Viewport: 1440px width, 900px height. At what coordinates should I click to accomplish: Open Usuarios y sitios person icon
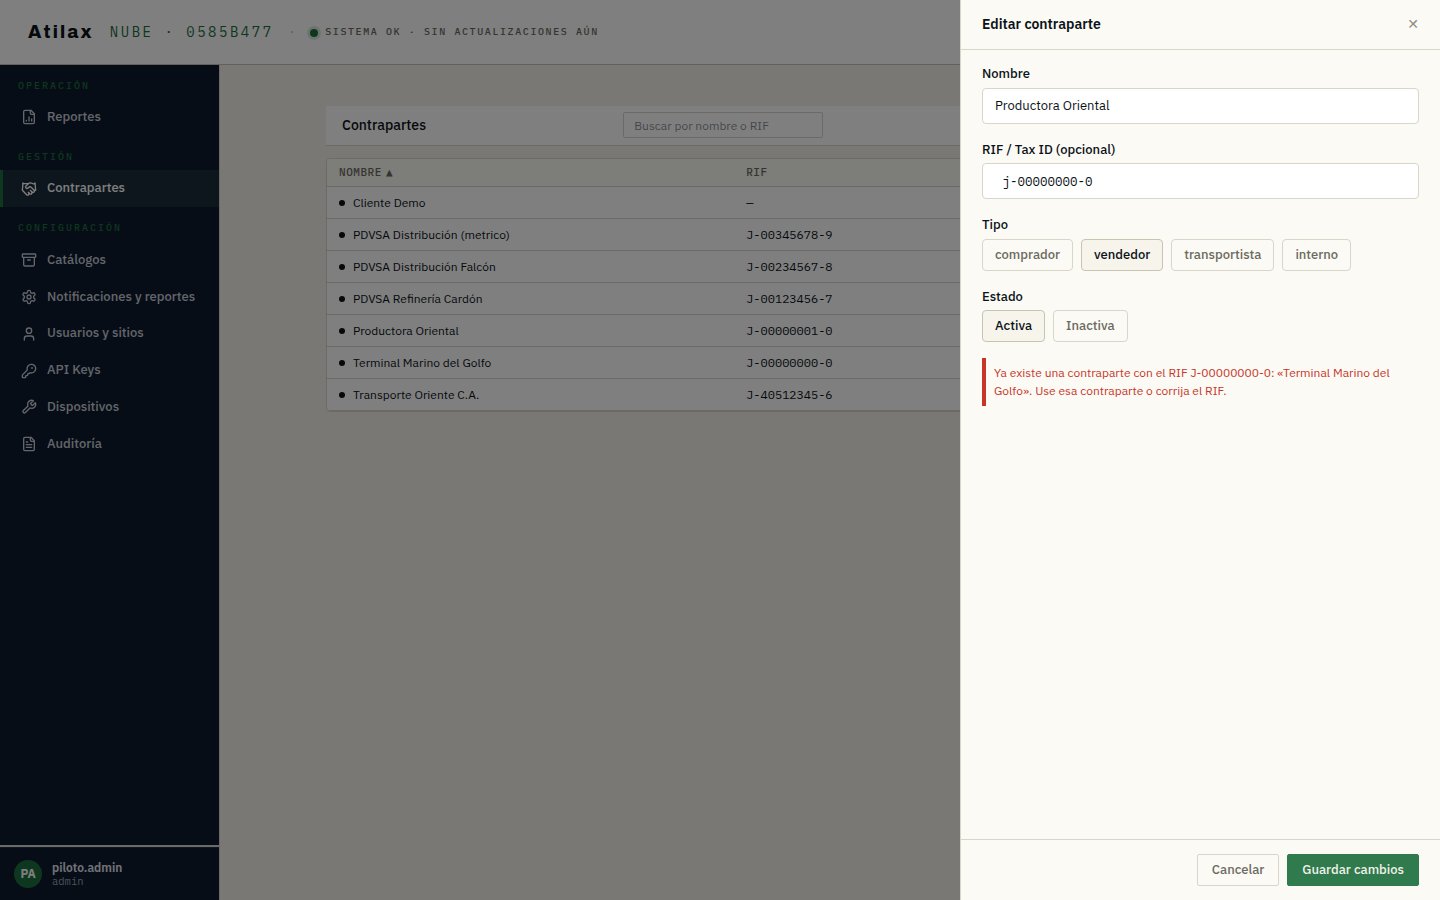coord(29,333)
